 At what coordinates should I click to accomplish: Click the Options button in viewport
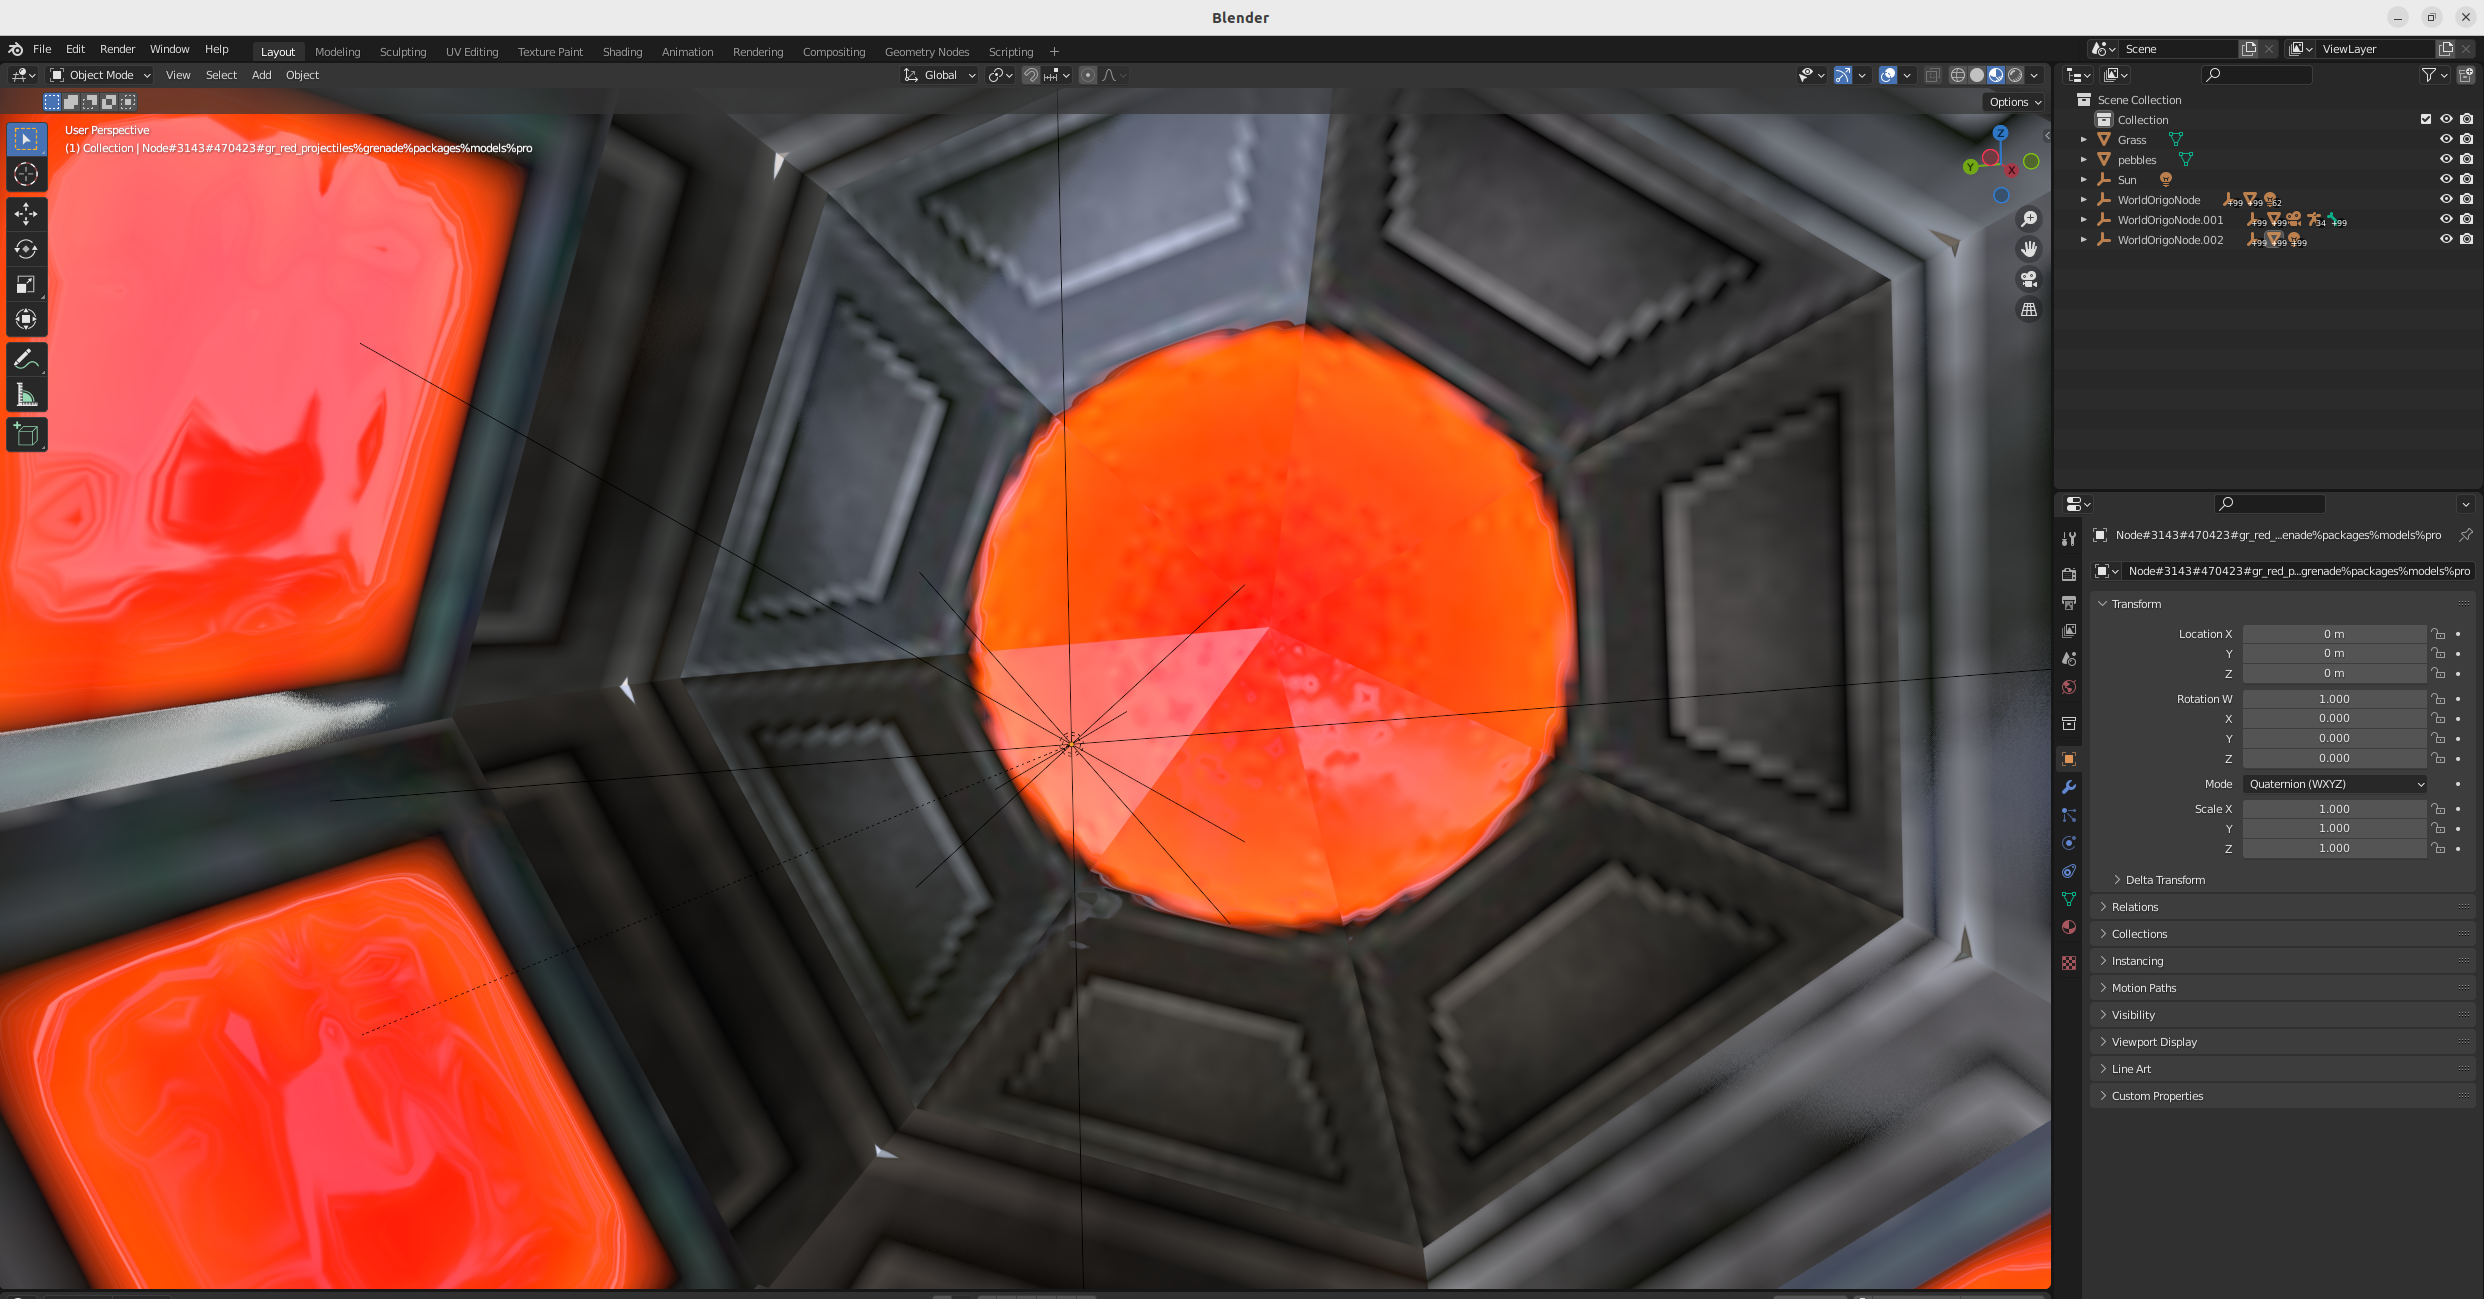pos(2014,102)
